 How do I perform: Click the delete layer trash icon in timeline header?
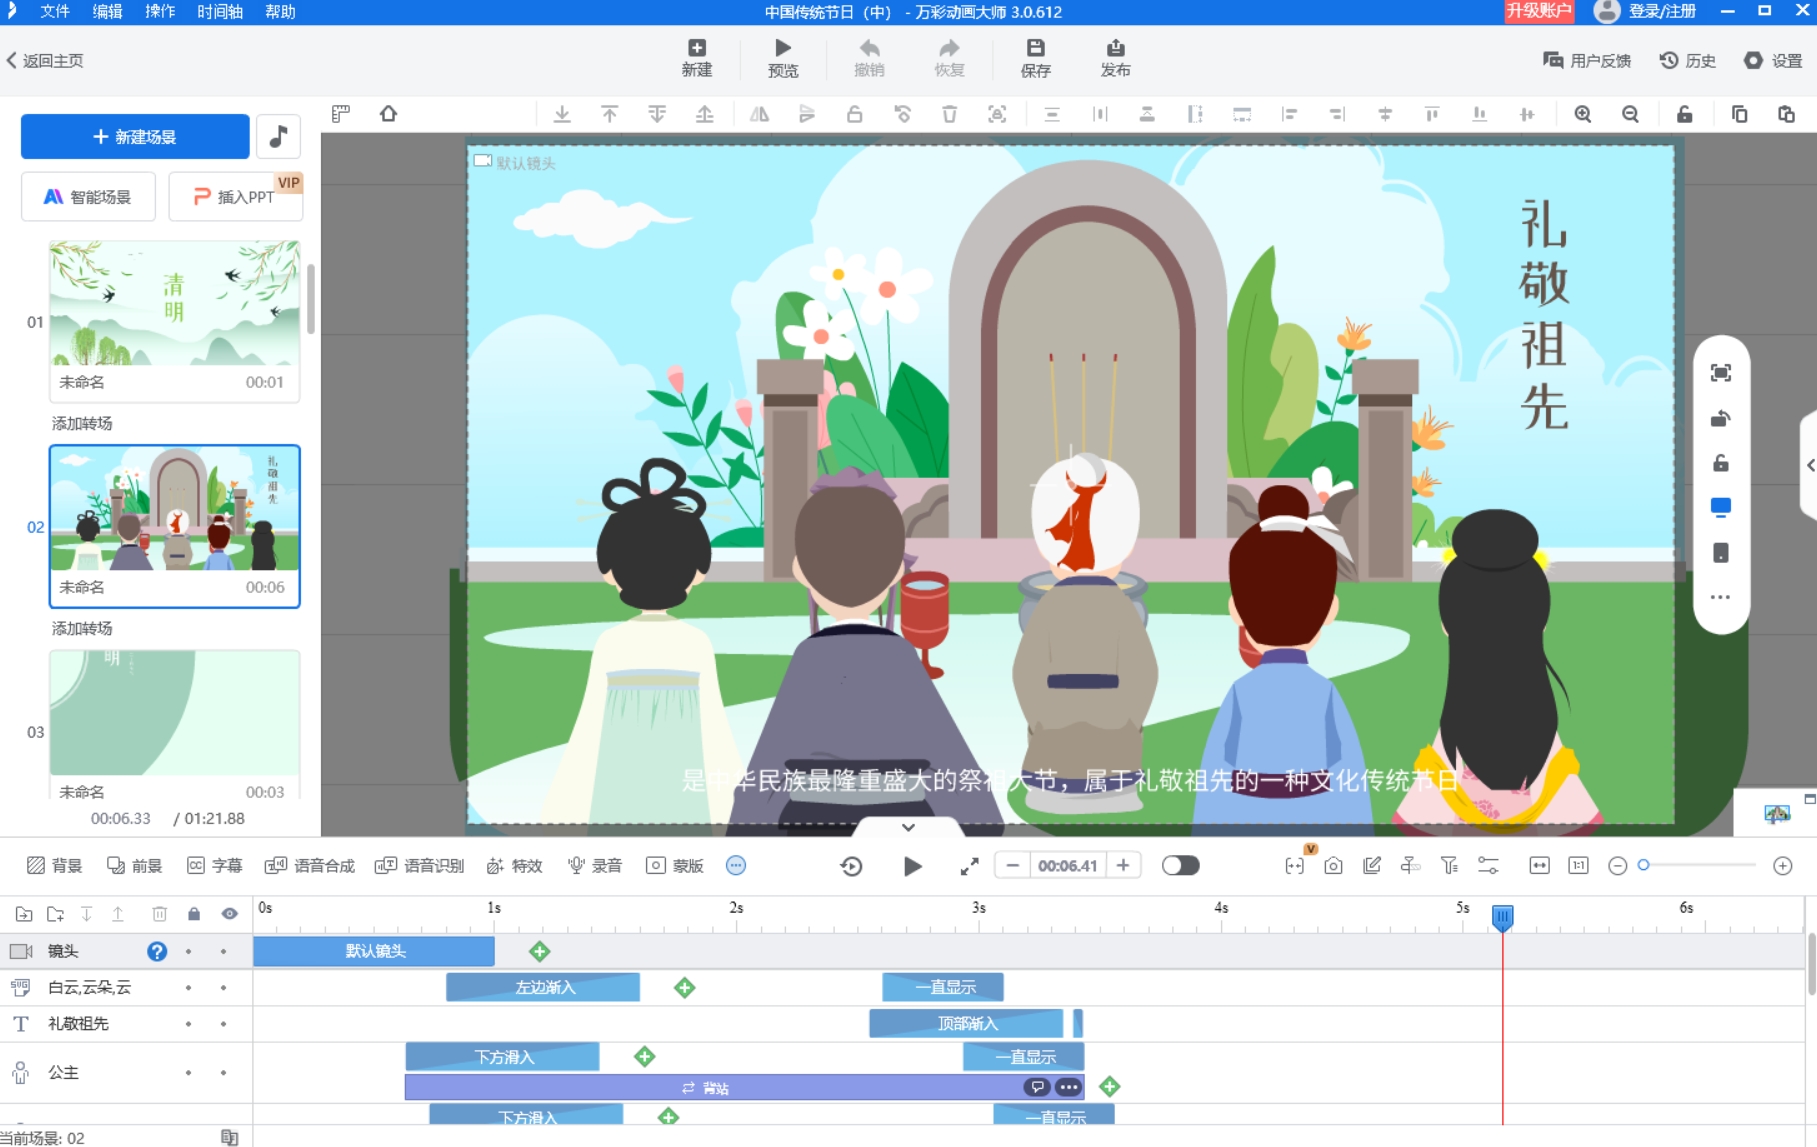click(x=159, y=914)
